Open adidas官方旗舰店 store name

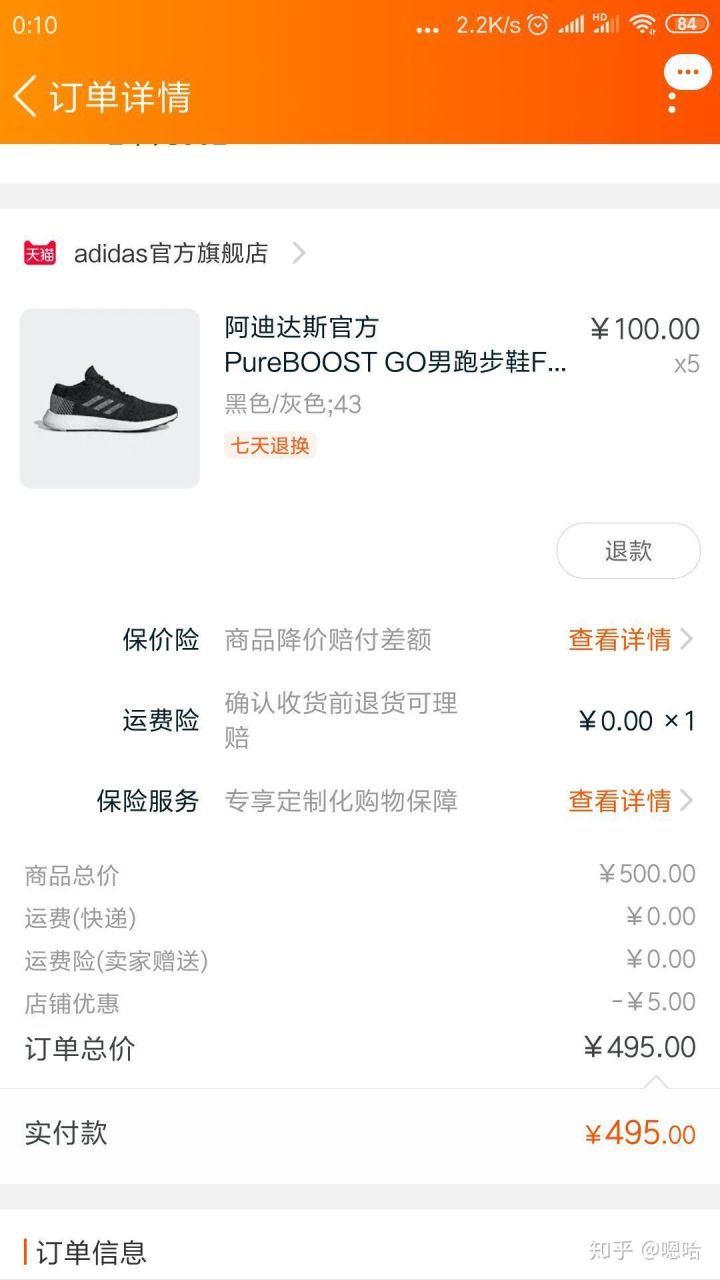click(171, 253)
